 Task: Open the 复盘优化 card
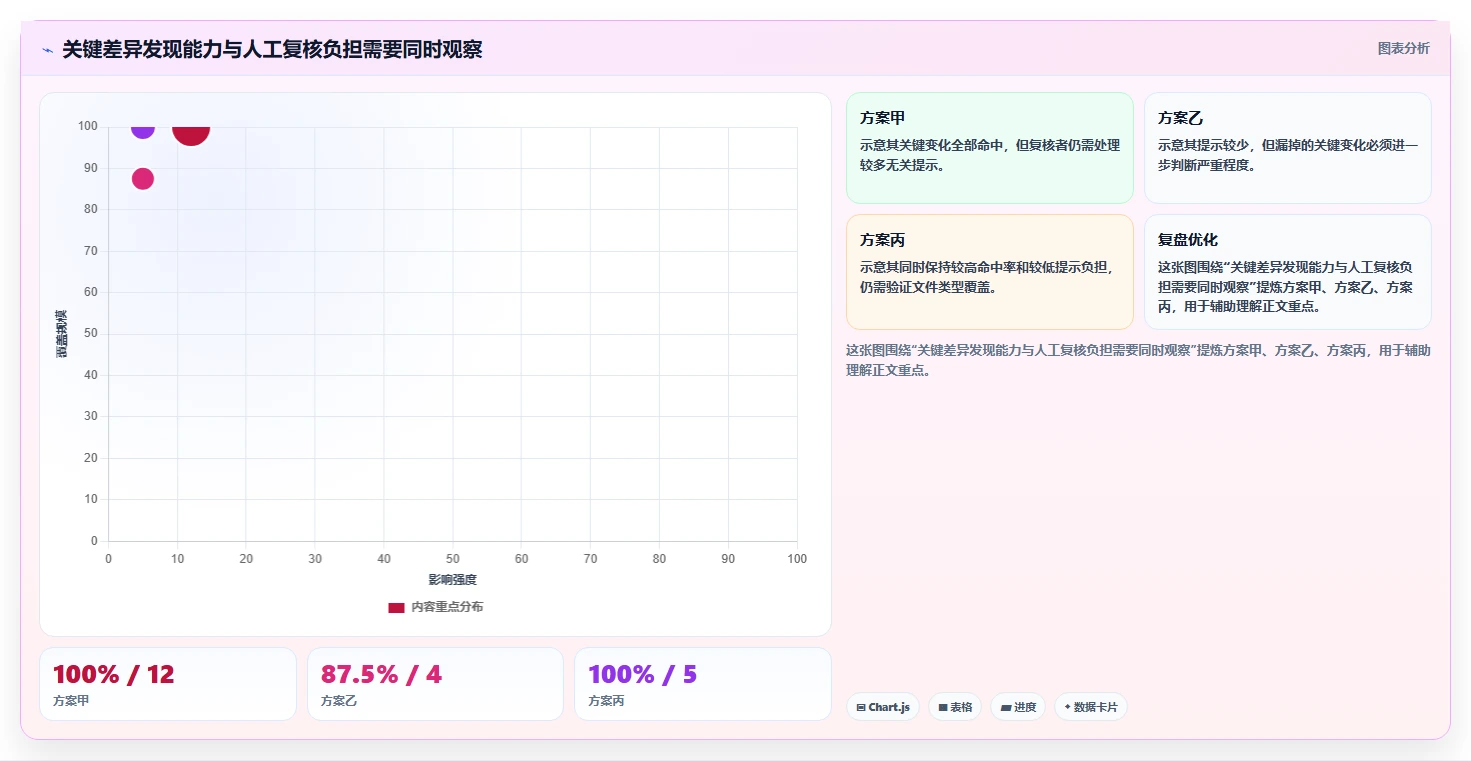[1287, 272]
